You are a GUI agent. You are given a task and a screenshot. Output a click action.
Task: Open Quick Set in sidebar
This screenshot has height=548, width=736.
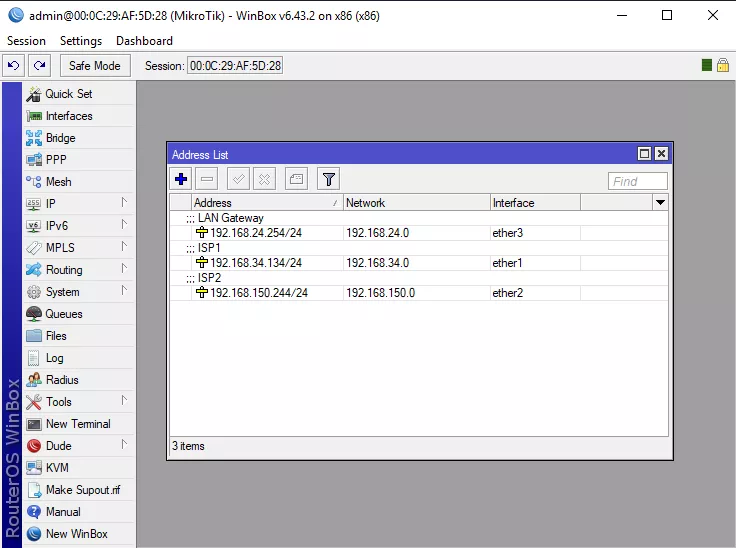click(79, 94)
